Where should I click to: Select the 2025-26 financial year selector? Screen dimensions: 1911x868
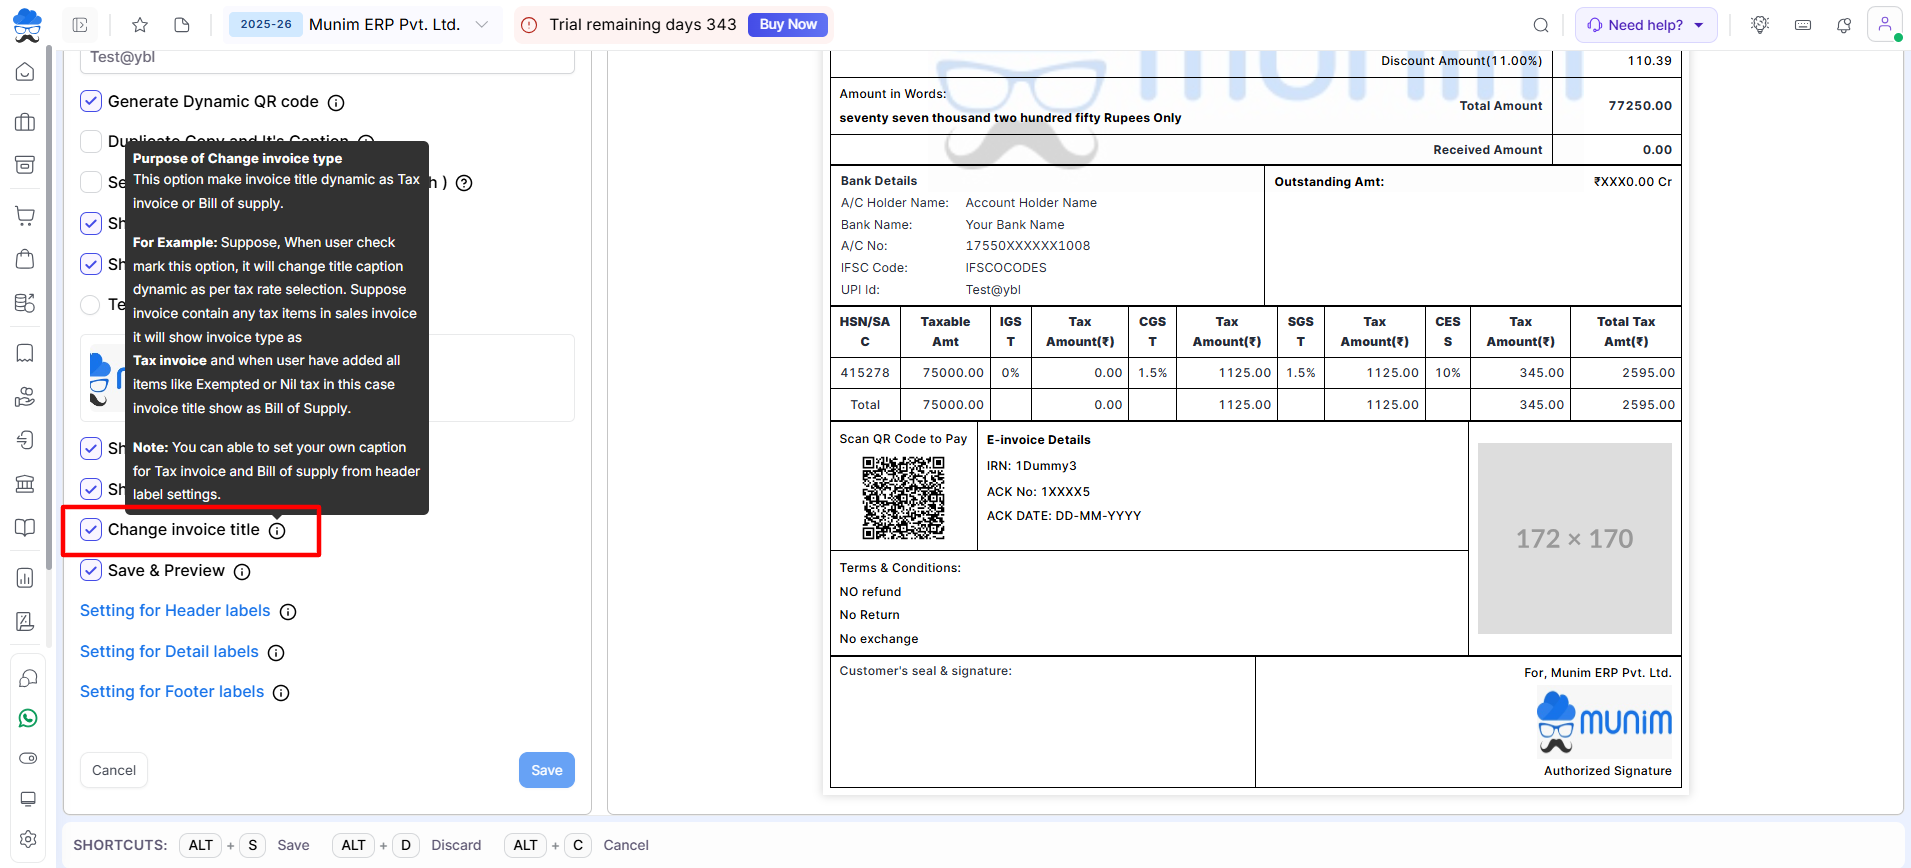click(266, 25)
